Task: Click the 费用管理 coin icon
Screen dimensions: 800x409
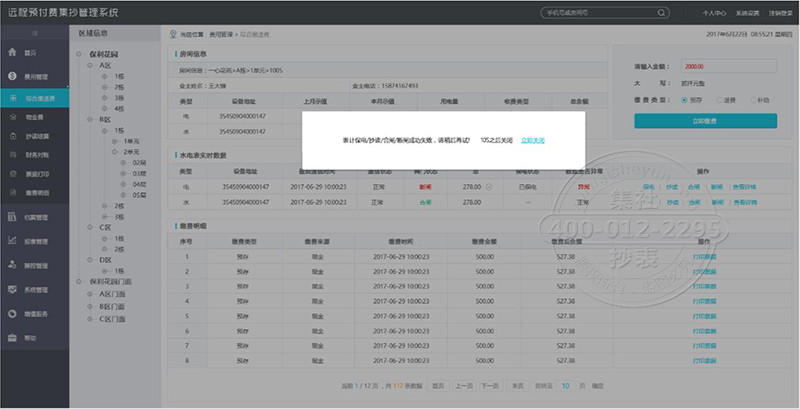Action: pos(10,76)
